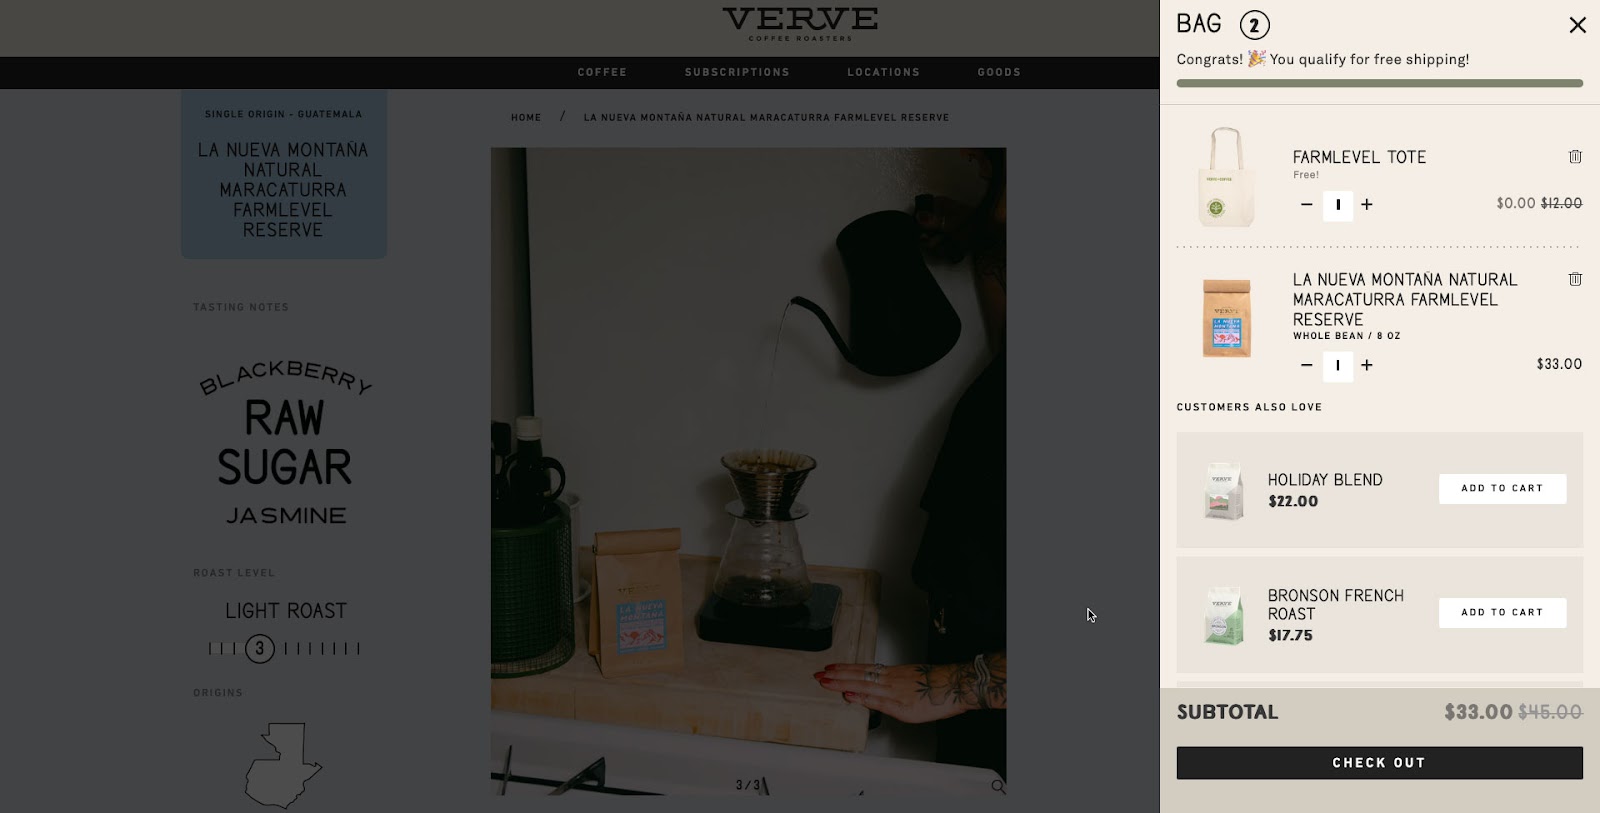Add Holiday Blend to cart
The height and width of the screenshot is (813, 1600).
[1502, 488]
